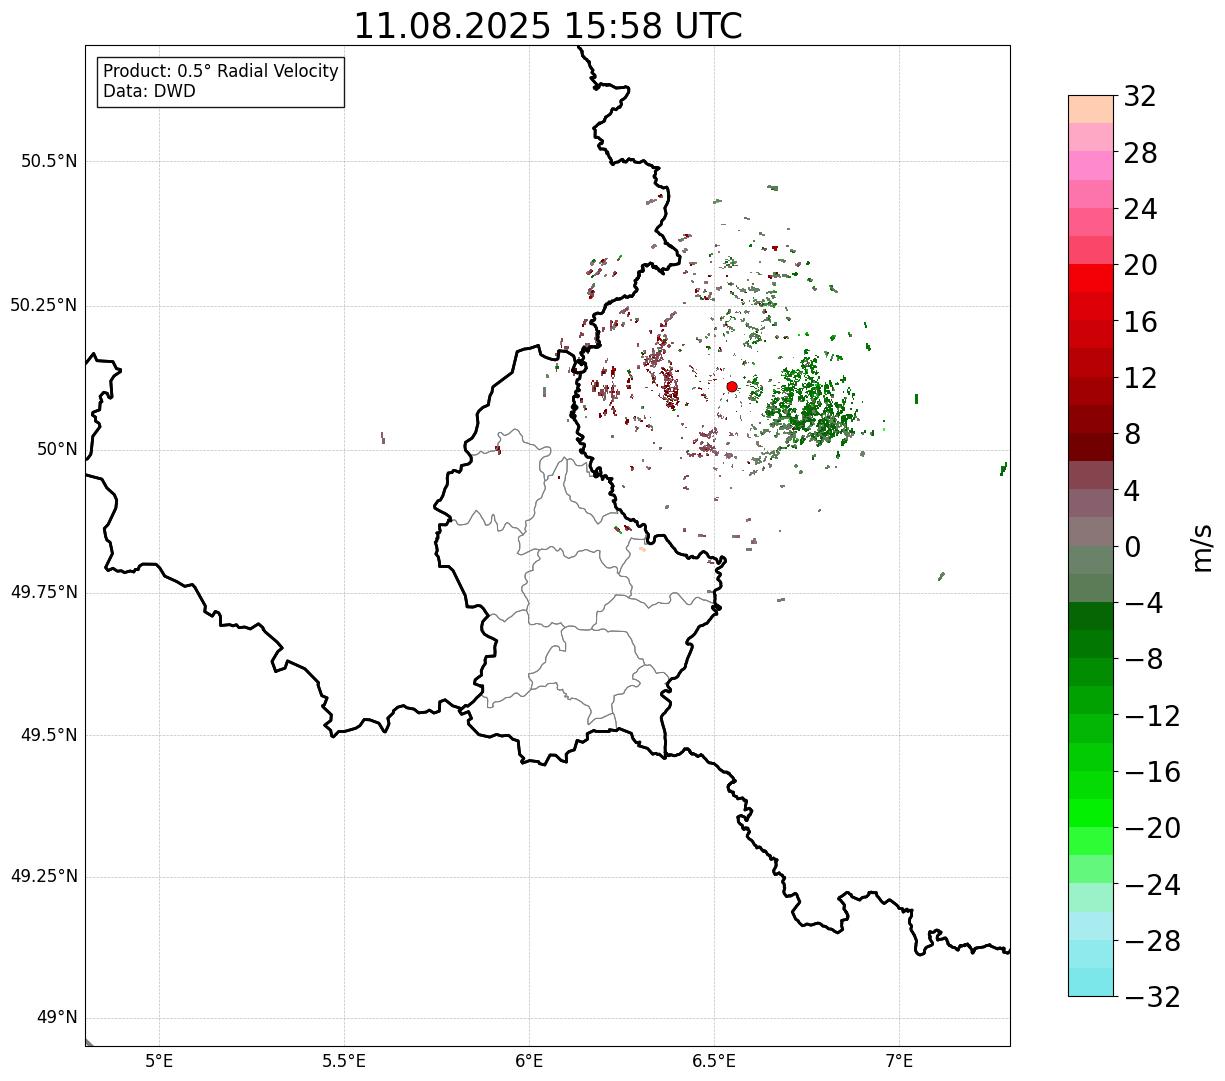Click the 49.75°N latitude label
The height and width of the screenshot is (1081, 1225).
pos(43,592)
